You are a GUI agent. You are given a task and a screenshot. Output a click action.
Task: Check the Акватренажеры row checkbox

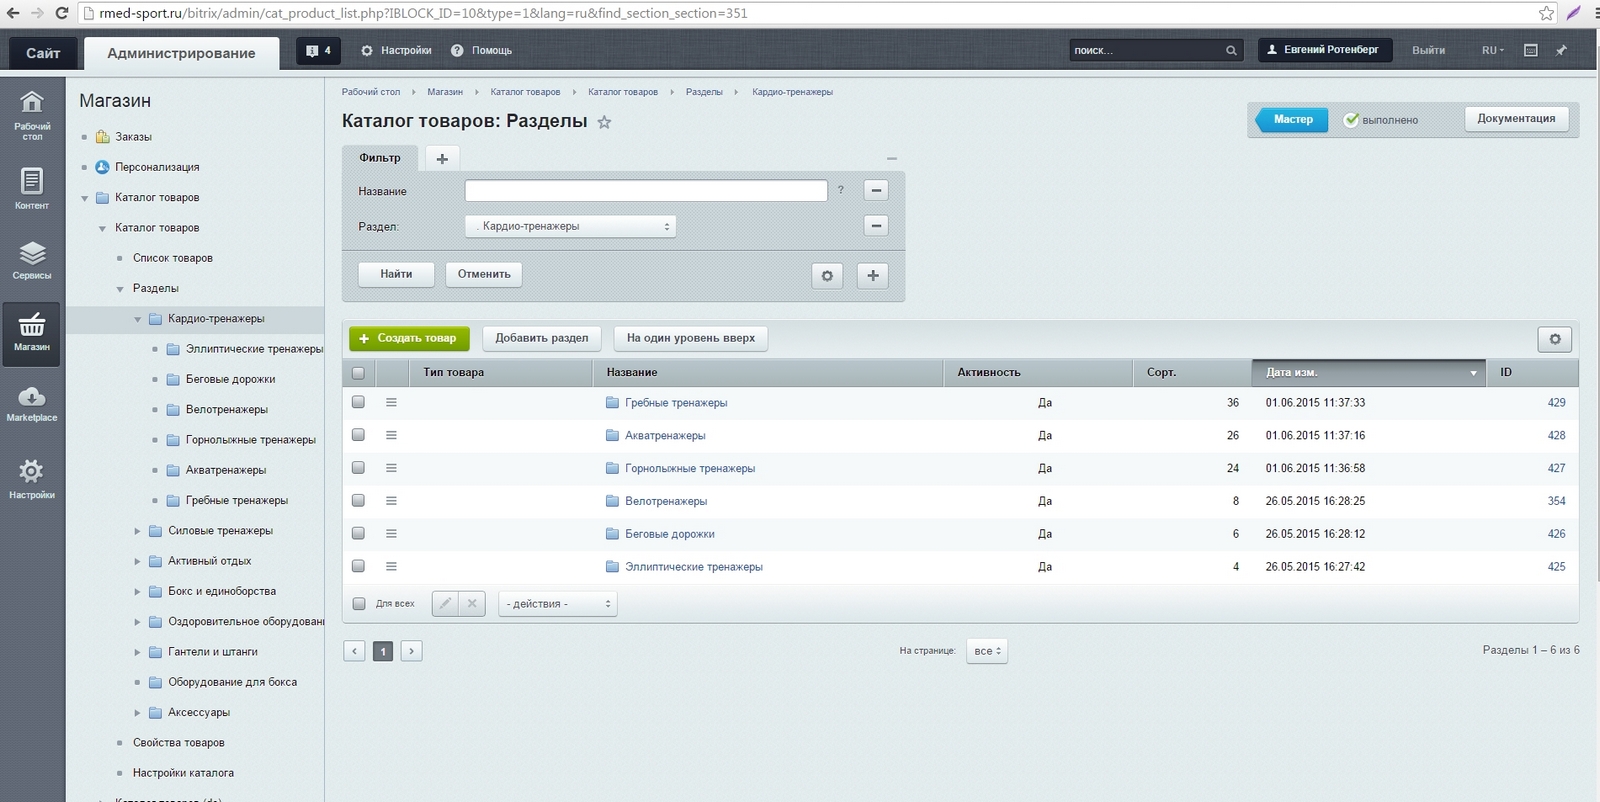coord(358,435)
